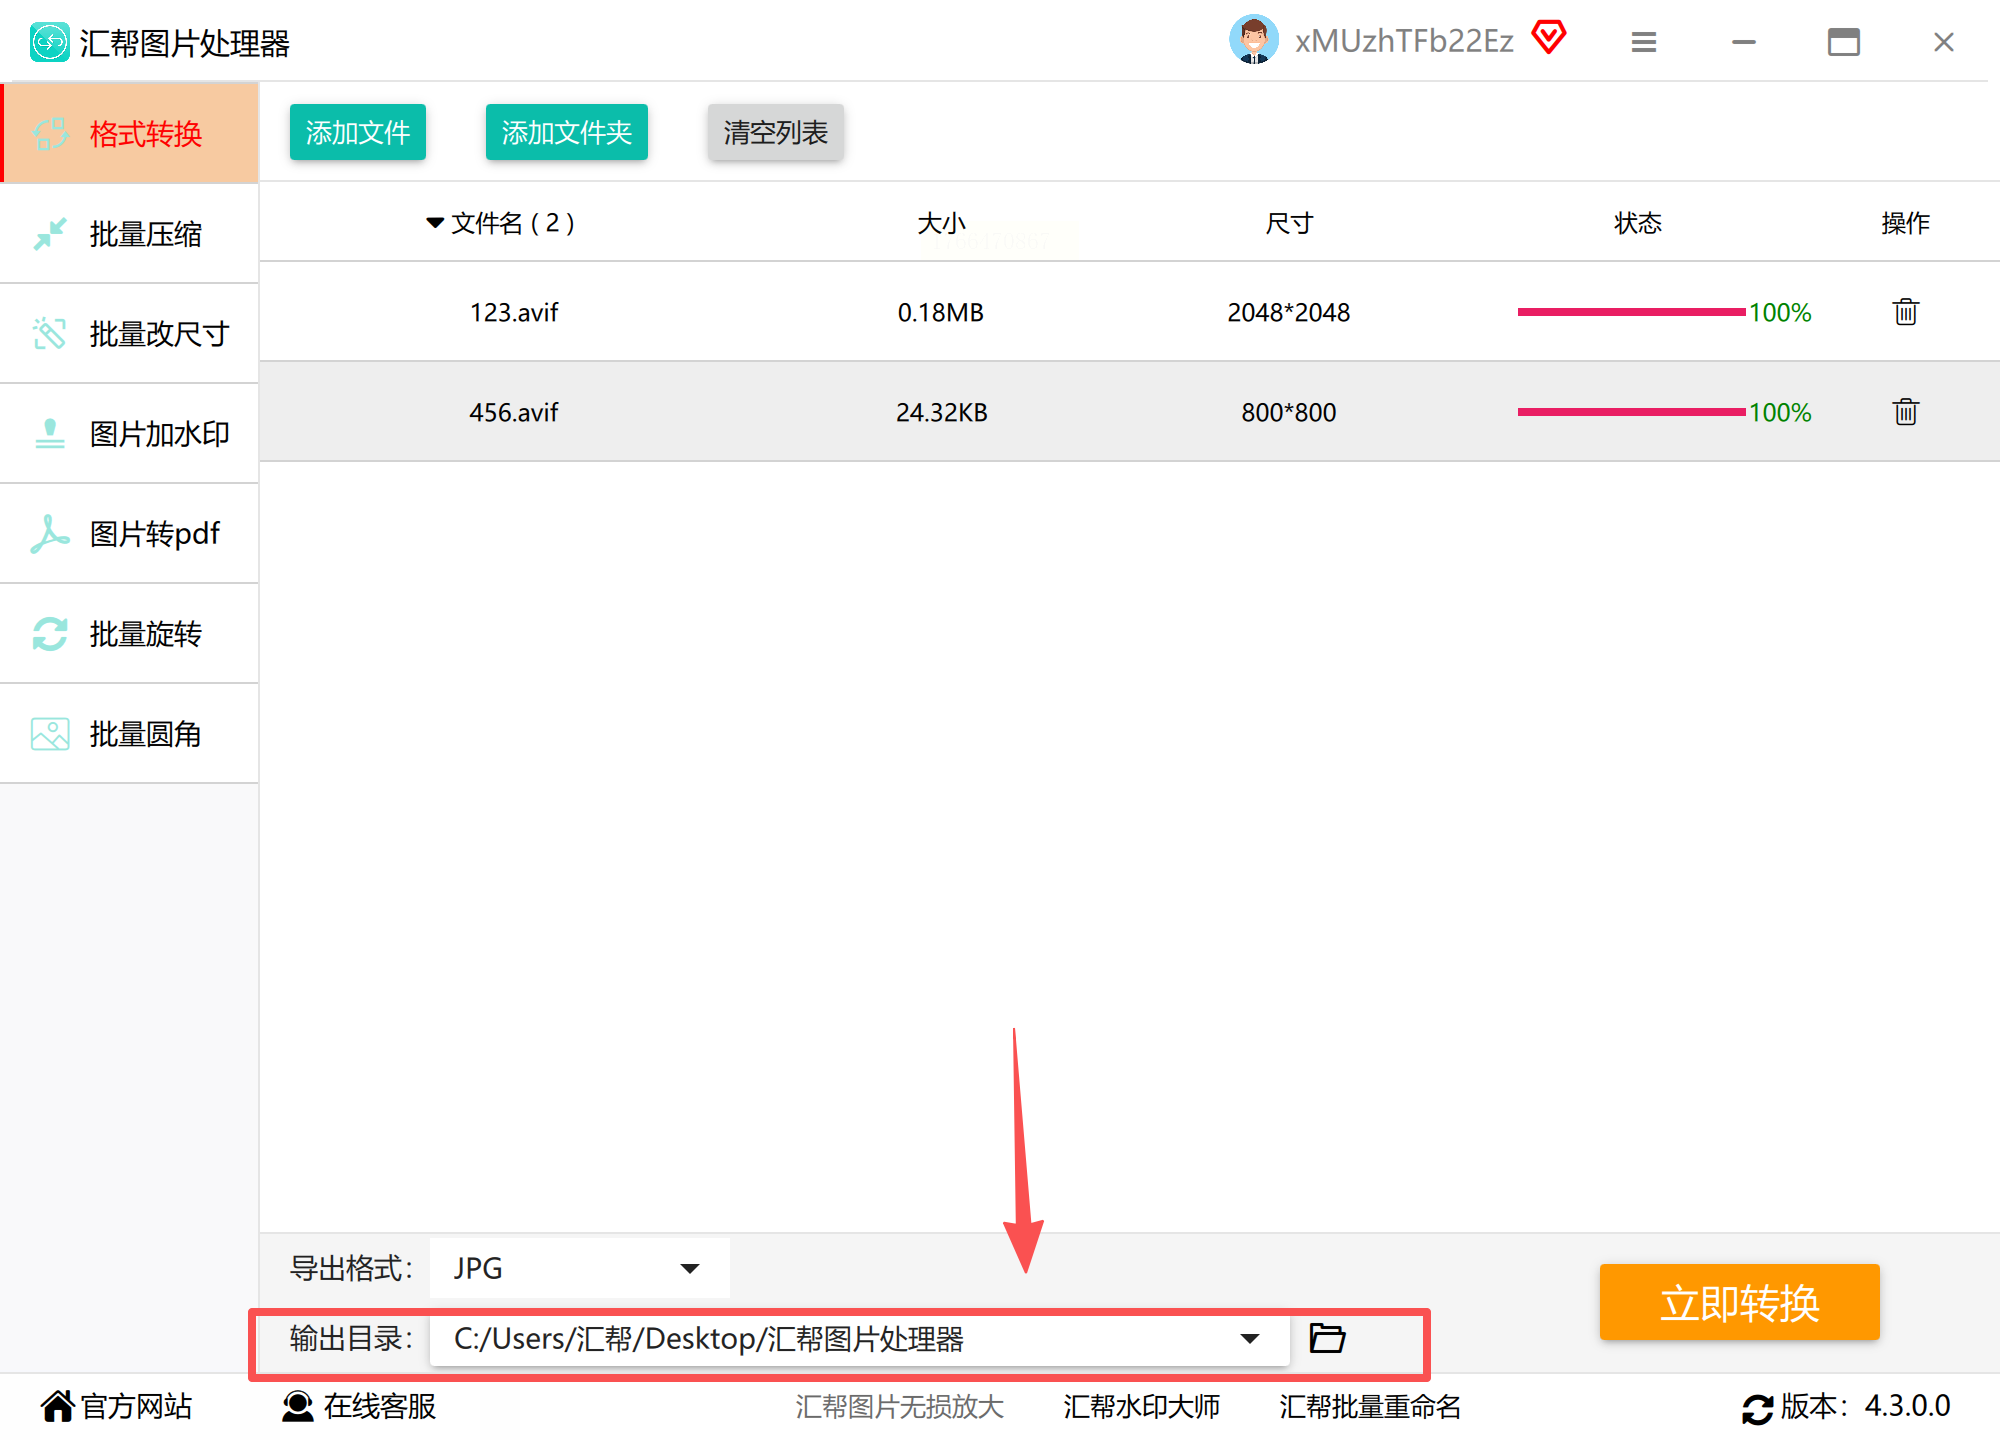
Task: Click the red VIP diamond icon
Action: coord(1549,38)
